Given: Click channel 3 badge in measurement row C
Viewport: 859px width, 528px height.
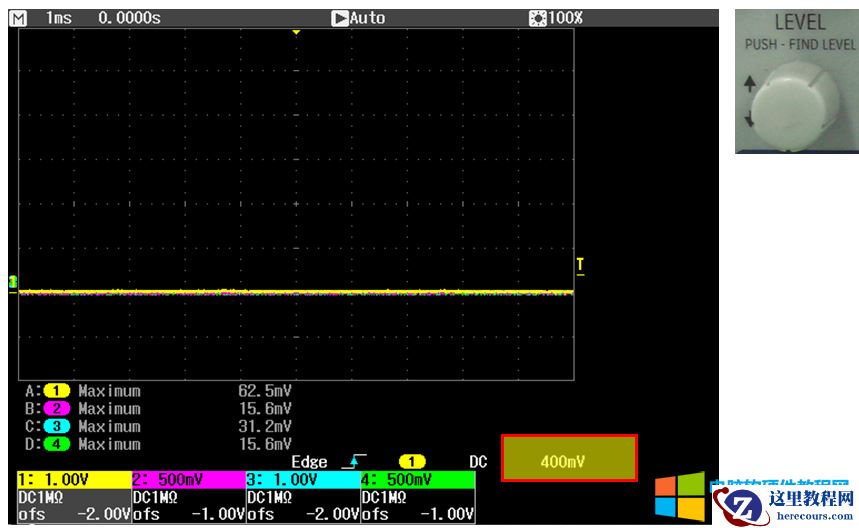Looking at the screenshot, I should click(x=58, y=427).
